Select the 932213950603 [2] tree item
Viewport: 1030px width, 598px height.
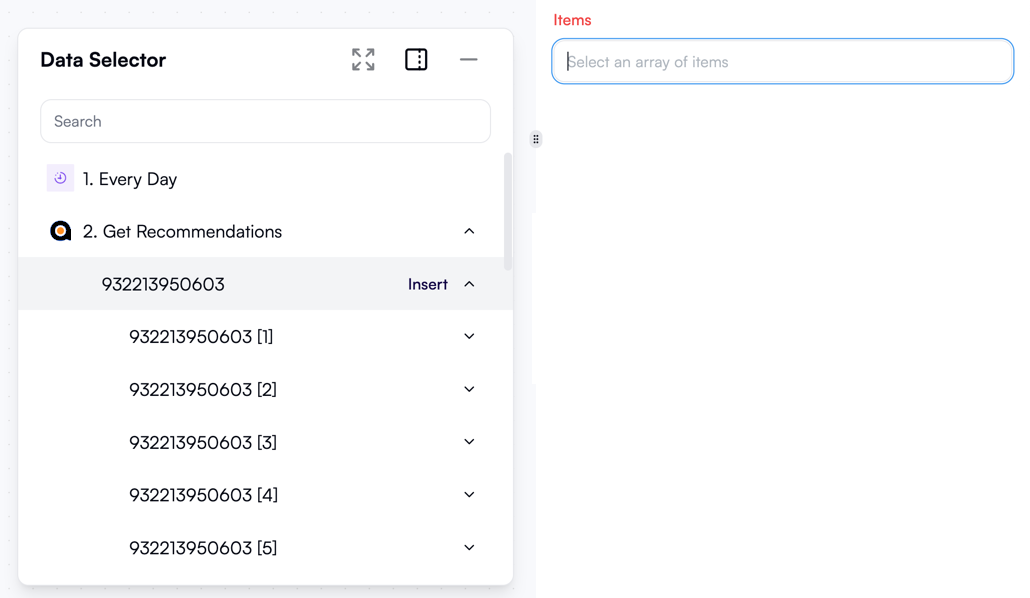(203, 389)
